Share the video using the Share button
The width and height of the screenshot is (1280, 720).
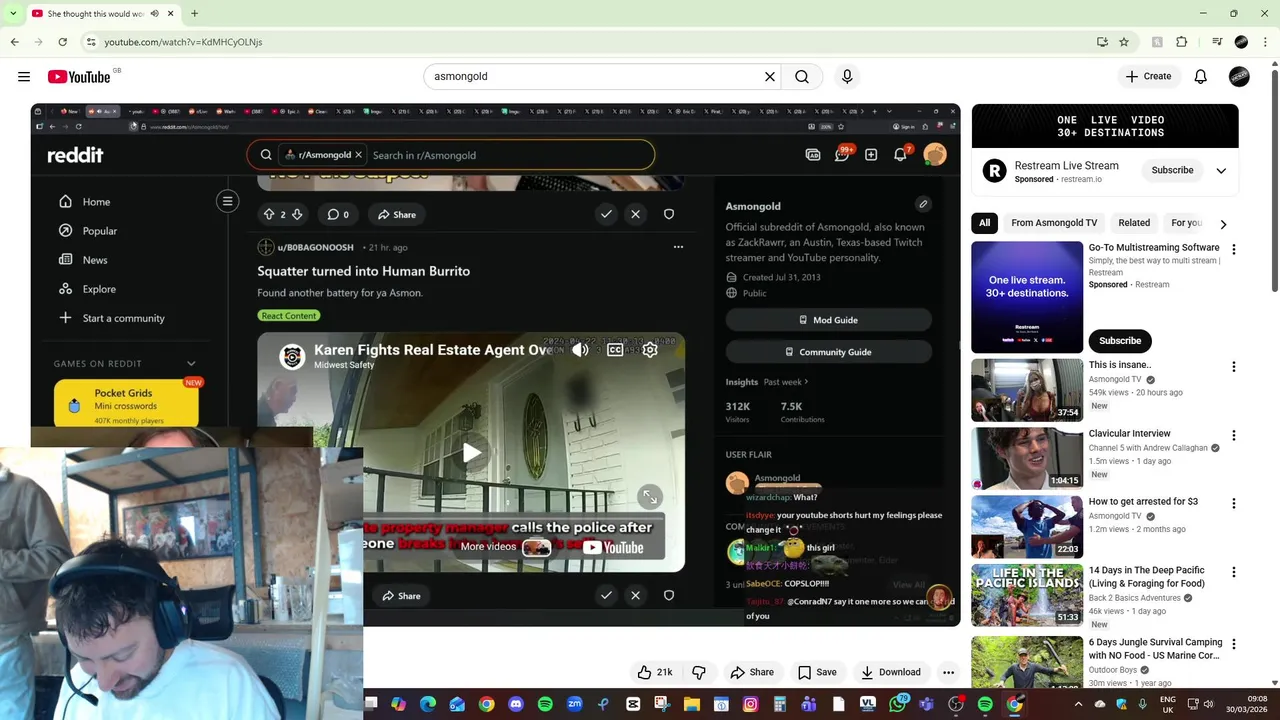coord(752,672)
